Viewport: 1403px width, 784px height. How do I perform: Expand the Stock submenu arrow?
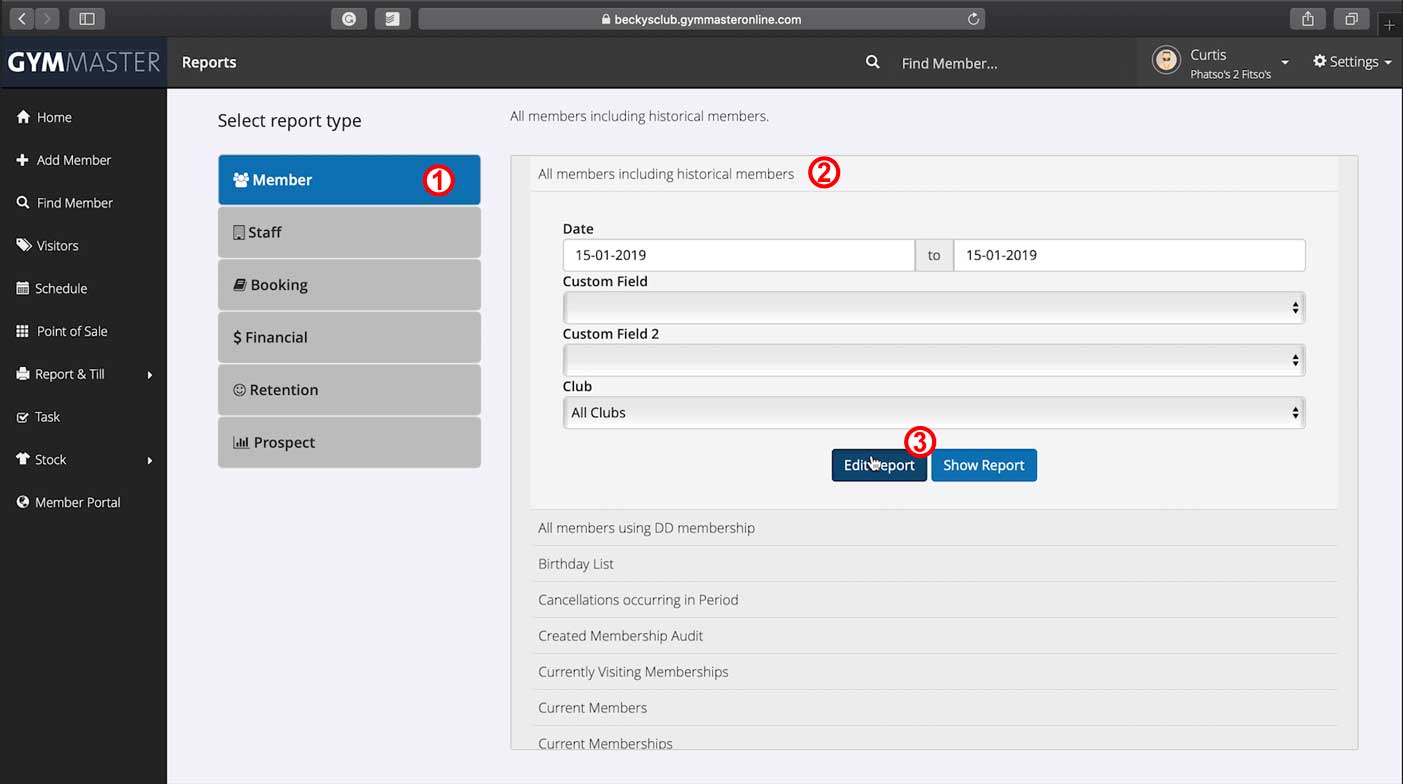pos(150,460)
